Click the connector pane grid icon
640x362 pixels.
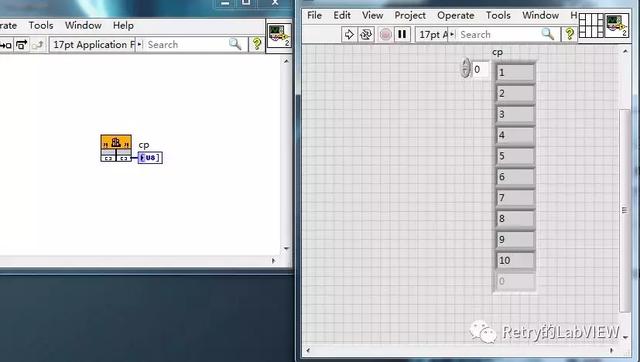coord(591,25)
